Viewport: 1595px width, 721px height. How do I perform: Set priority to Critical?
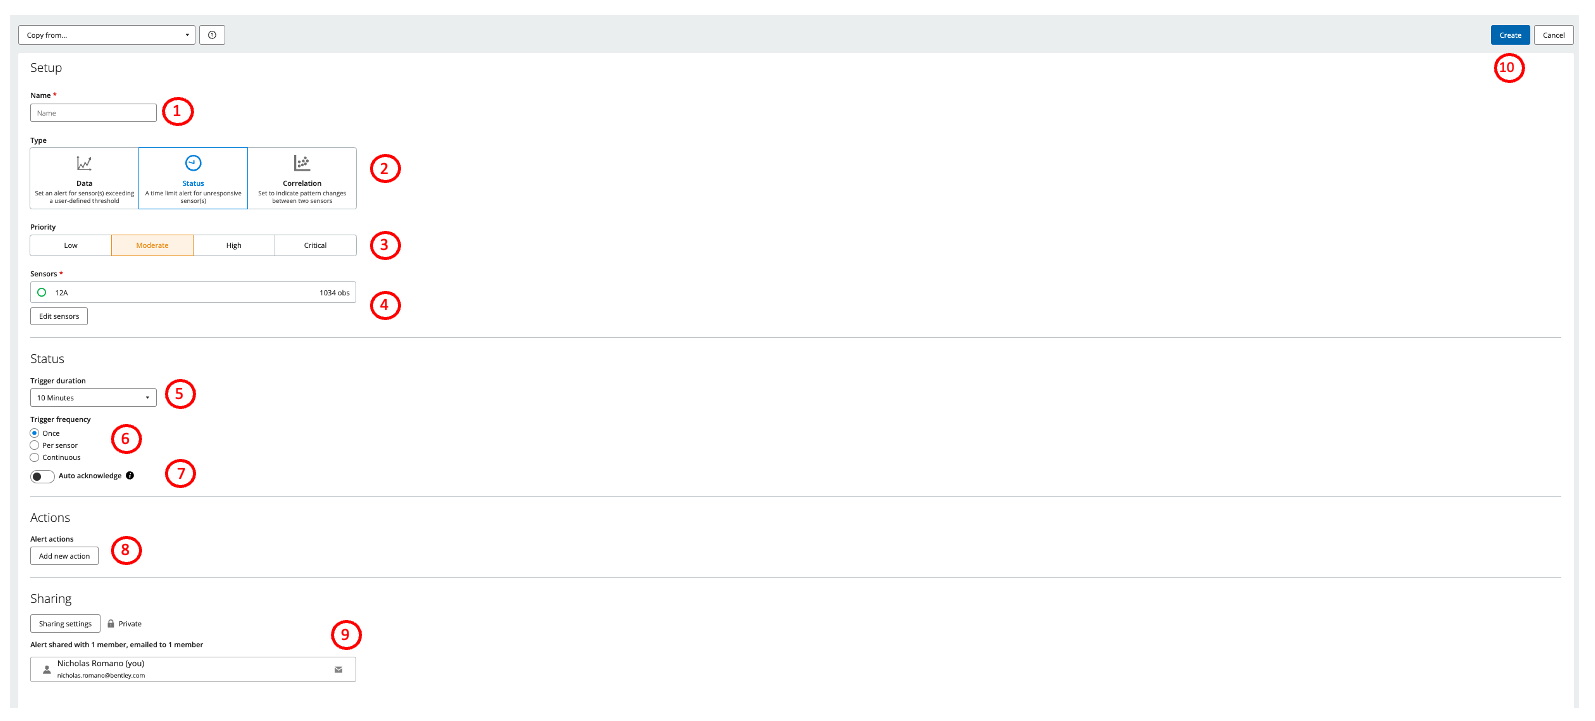pos(315,245)
